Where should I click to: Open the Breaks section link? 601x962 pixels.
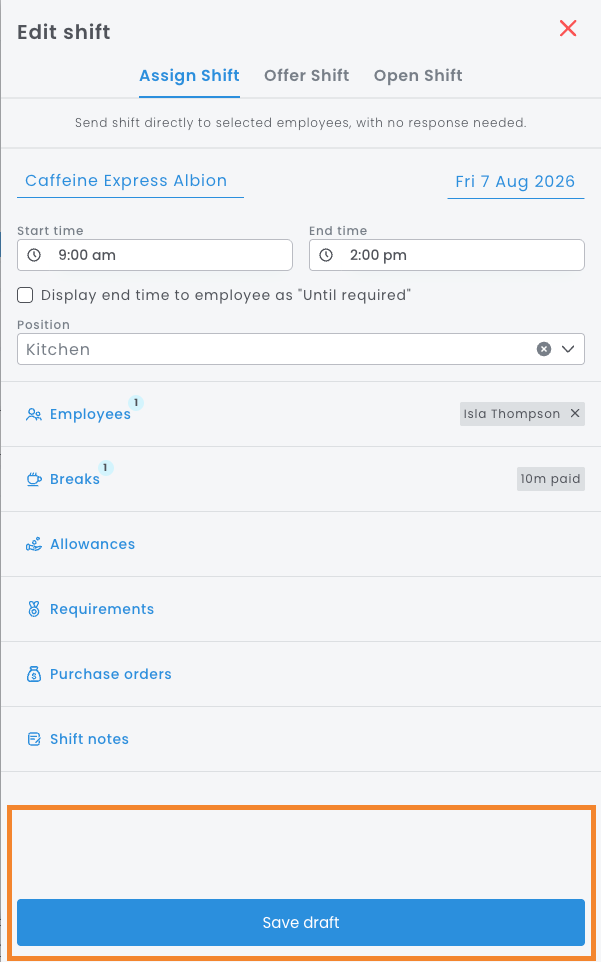click(75, 480)
